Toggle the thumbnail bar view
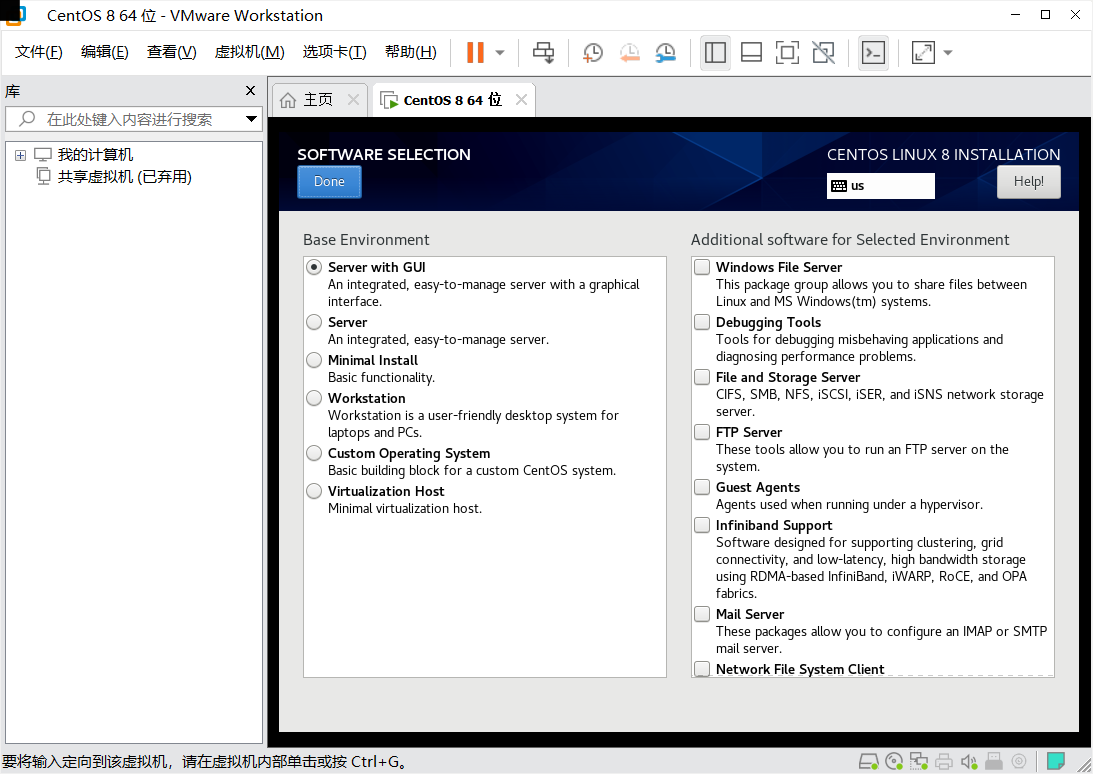Viewport: 1093px width, 774px height. point(751,52)
